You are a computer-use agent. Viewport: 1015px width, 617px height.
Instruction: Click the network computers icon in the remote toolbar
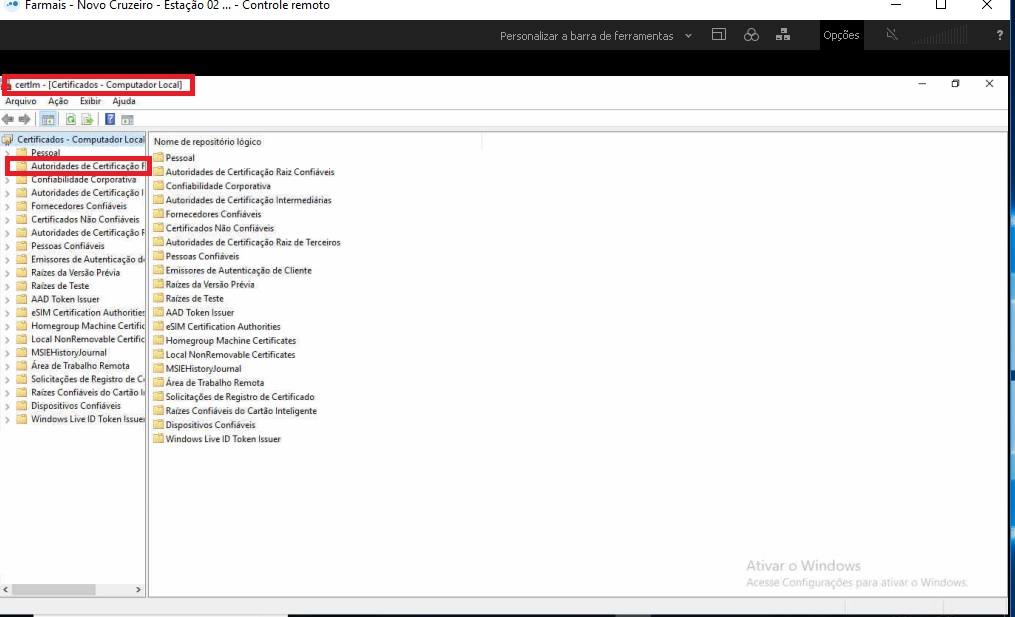[783, 35]
